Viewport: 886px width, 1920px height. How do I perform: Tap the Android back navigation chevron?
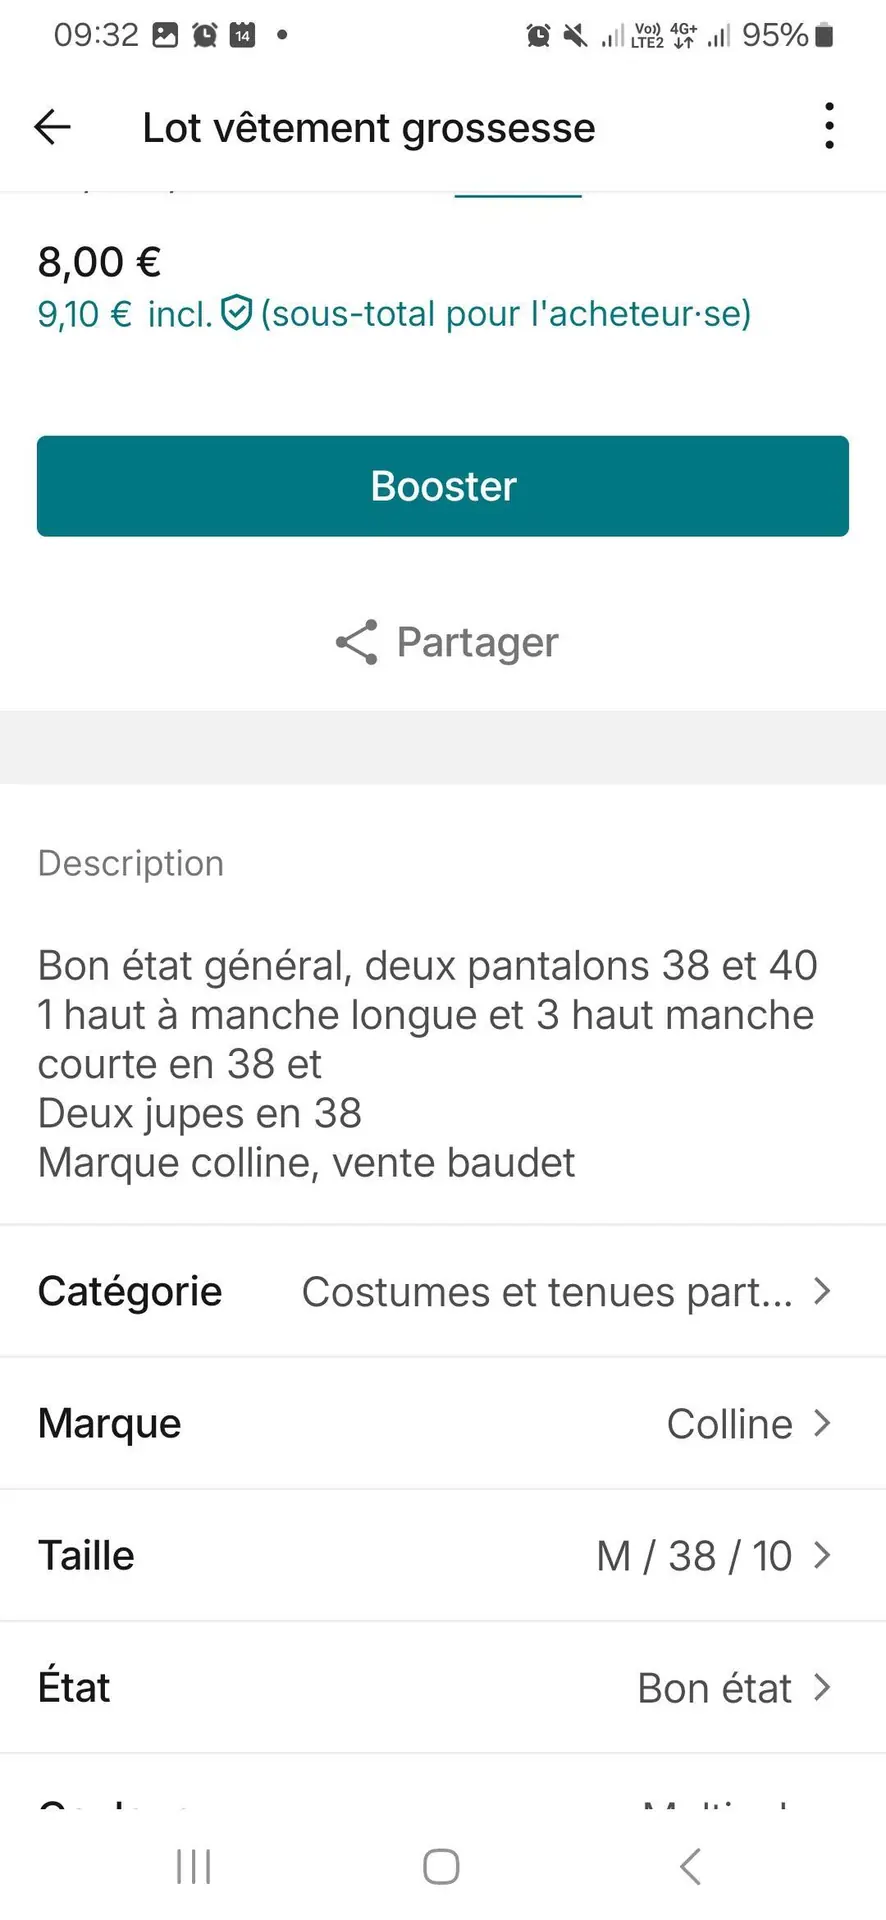pos(690,1866)
